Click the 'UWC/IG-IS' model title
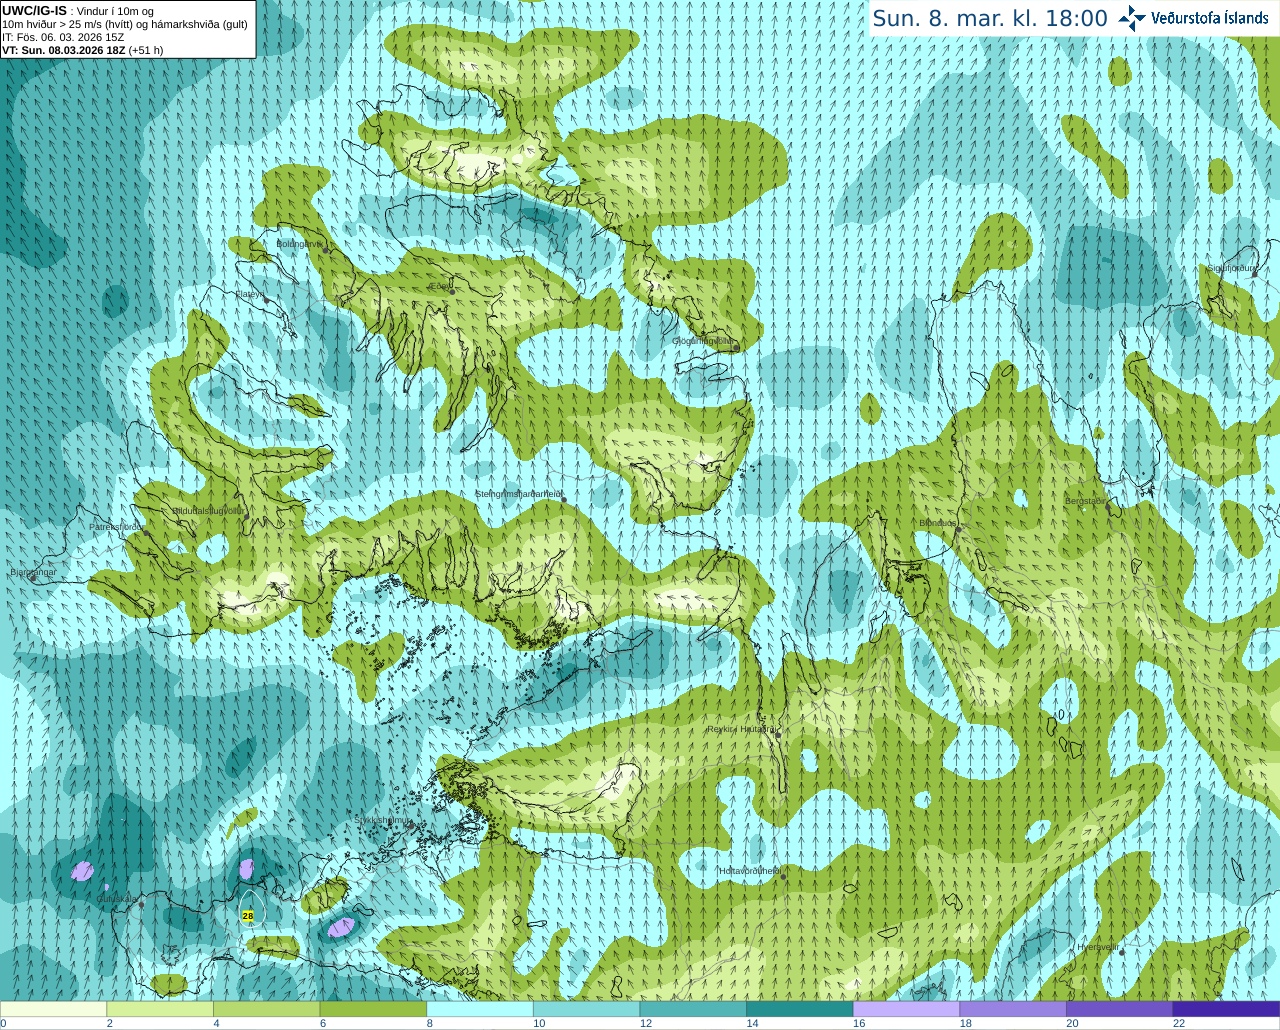1280x1030 pixels. [35, 11]
